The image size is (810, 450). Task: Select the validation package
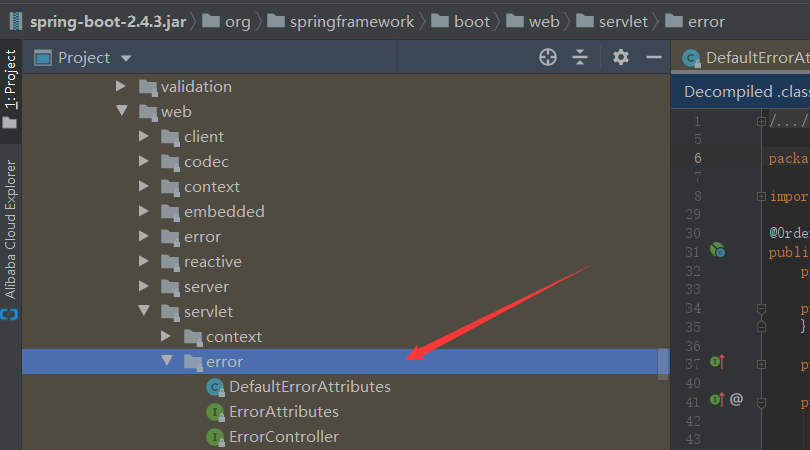196,87
